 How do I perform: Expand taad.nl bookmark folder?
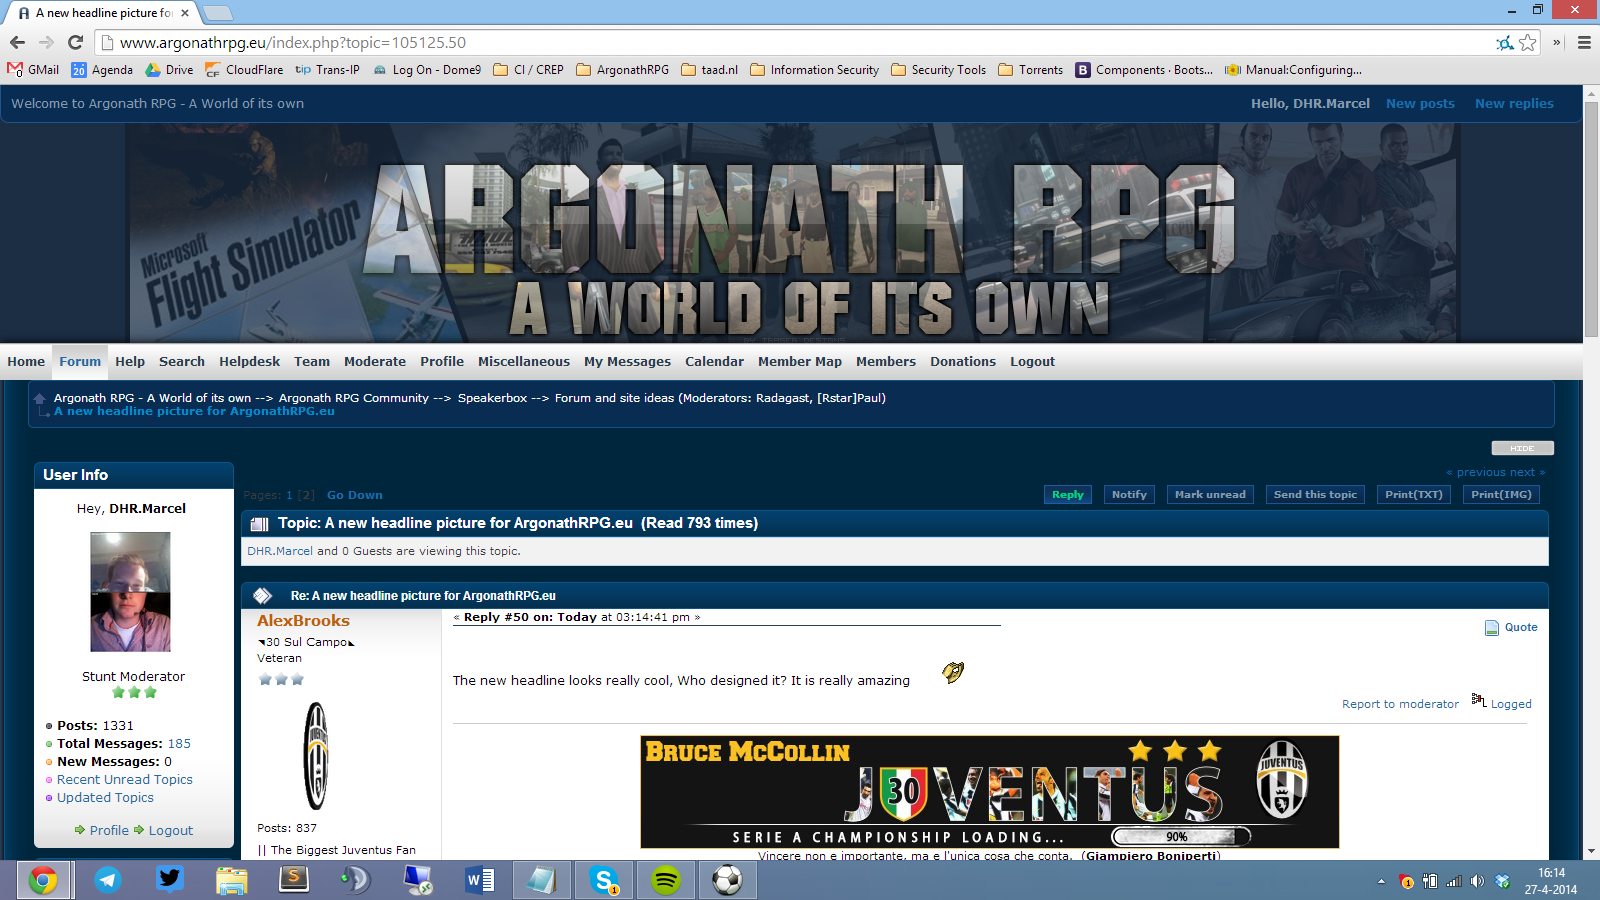pos(709,70)
